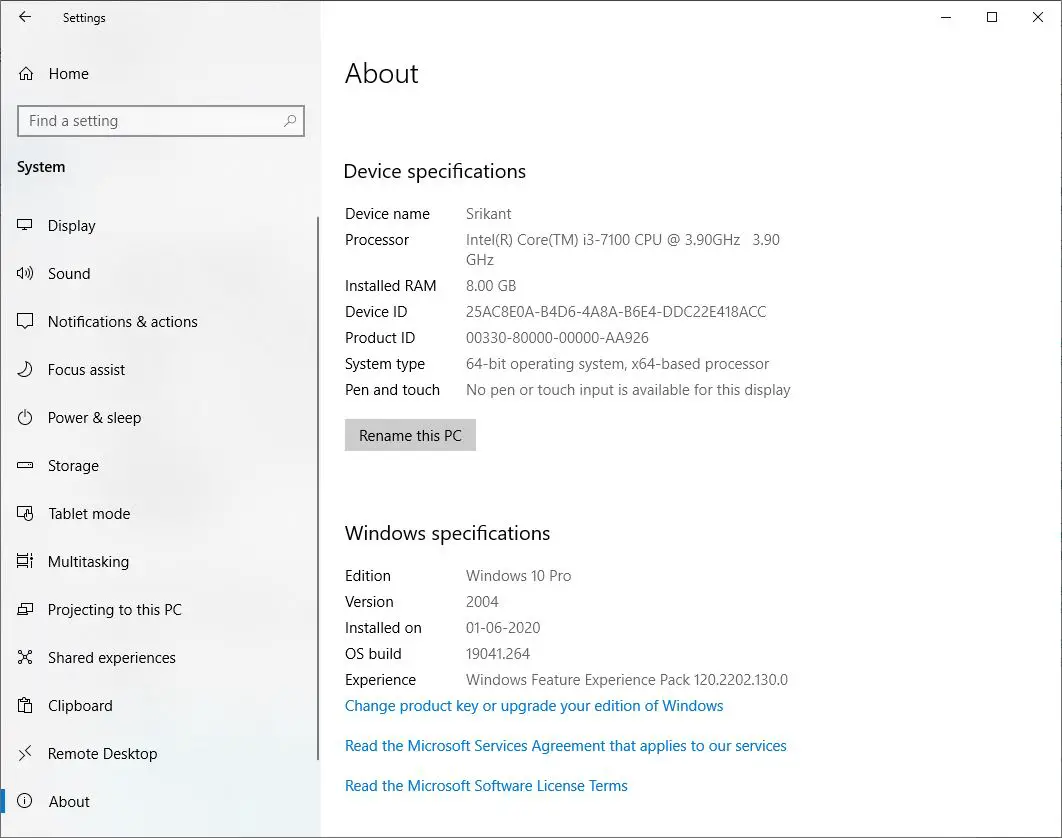Click the Device ID value 25AC8E0A-B4D6

(616, 312)
